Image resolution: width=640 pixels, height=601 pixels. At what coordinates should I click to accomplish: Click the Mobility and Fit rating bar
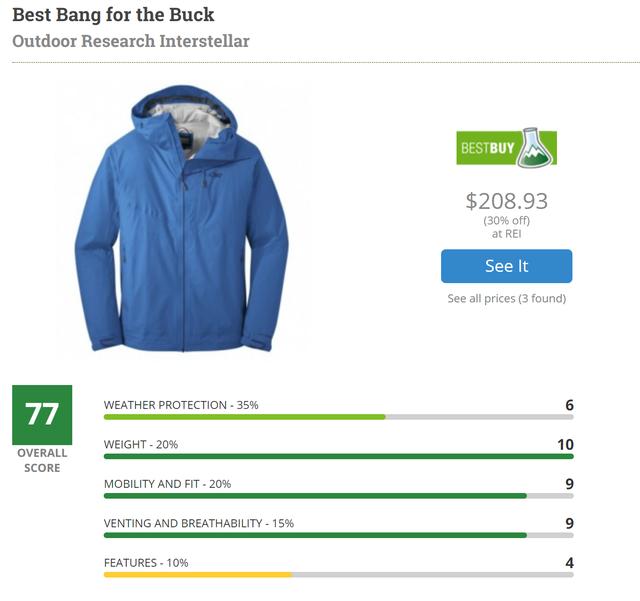point(338,495)
